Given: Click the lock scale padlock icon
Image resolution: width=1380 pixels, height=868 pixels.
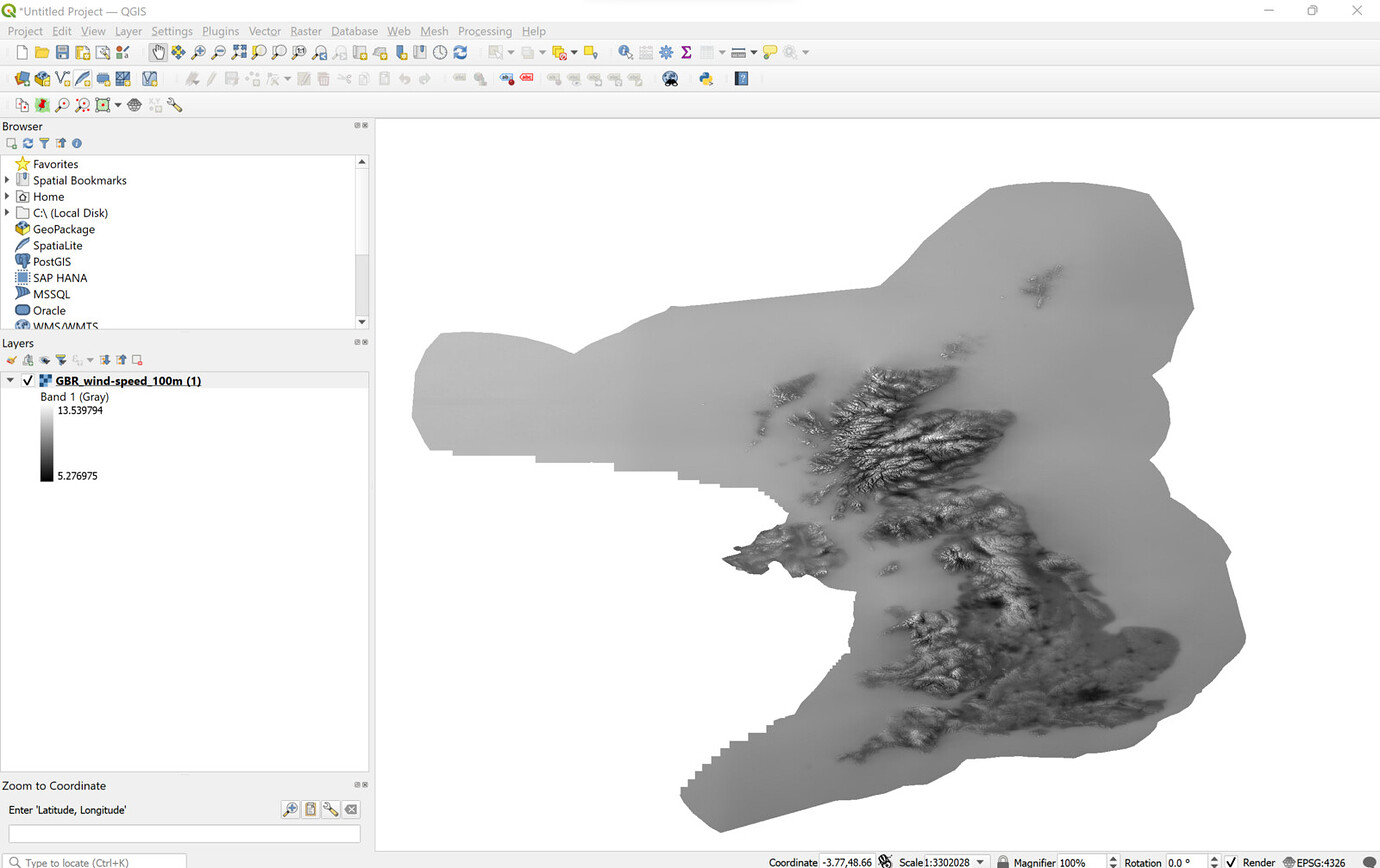Looking at the screenshot, I should point(1003,861).
